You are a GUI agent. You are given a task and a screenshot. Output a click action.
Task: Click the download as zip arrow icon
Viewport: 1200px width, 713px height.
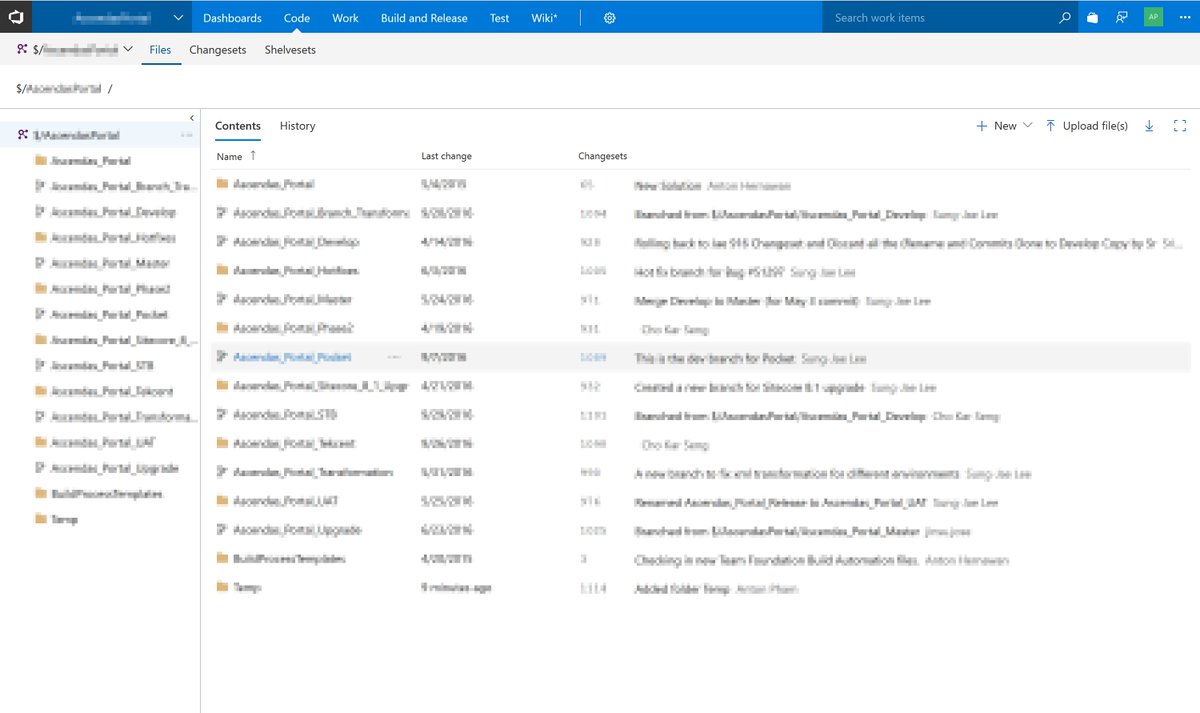click(x=1149, y=126)
